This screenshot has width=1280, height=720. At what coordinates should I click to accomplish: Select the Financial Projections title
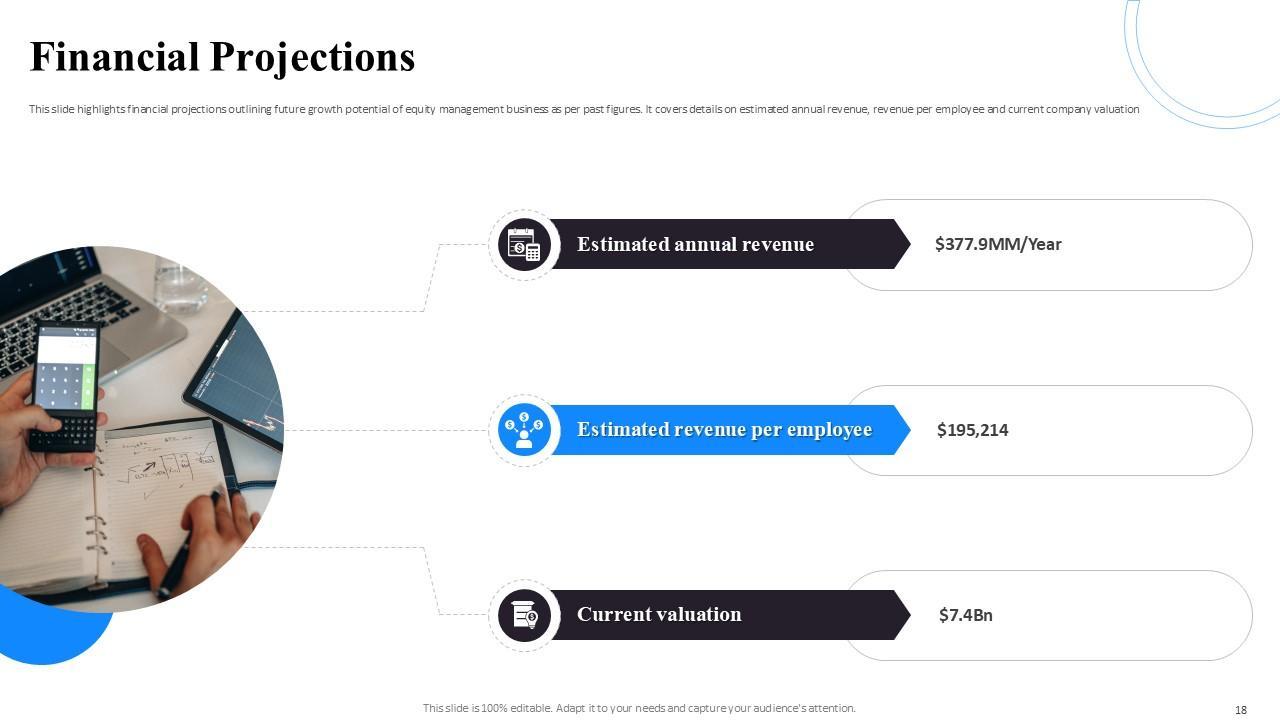[x=222, y=58]
